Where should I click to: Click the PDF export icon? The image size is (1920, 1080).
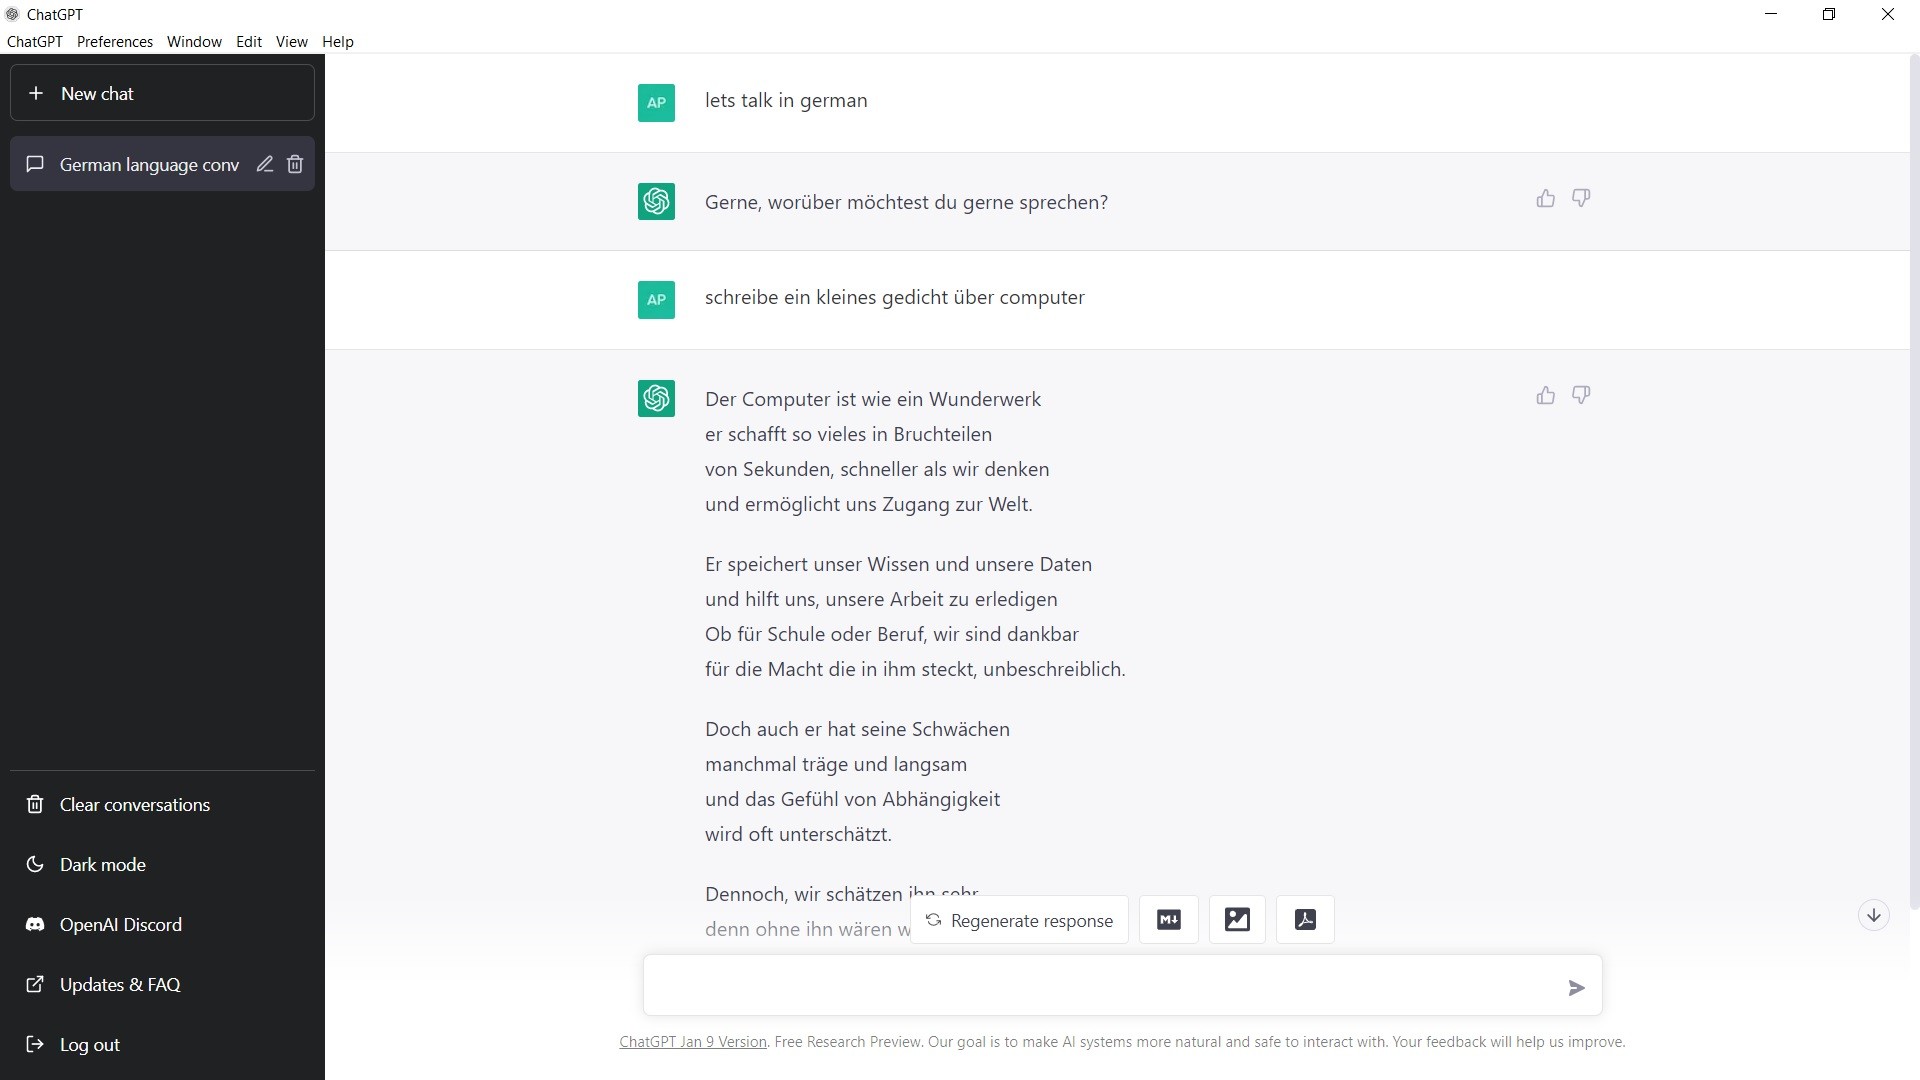coord(1304,919)
